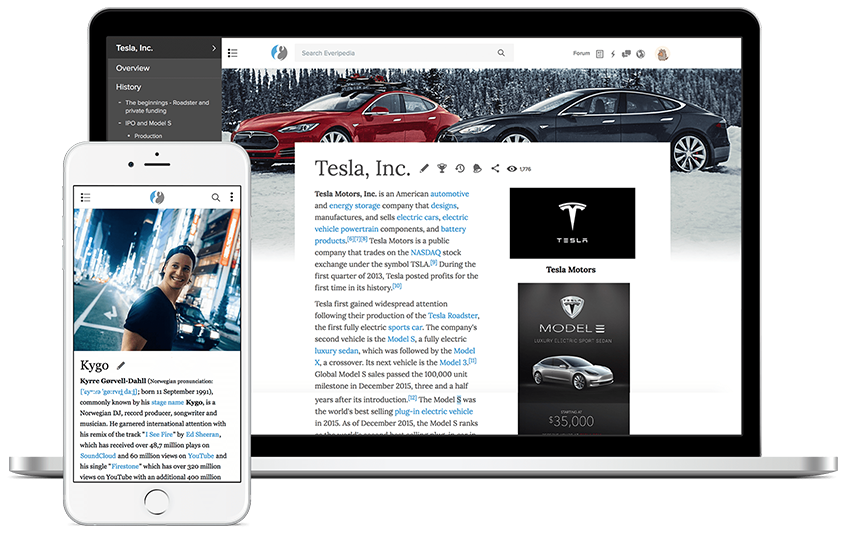846x539 pixels.
Task: Select History in the sidebar
Action: click(x=128, y=87)
